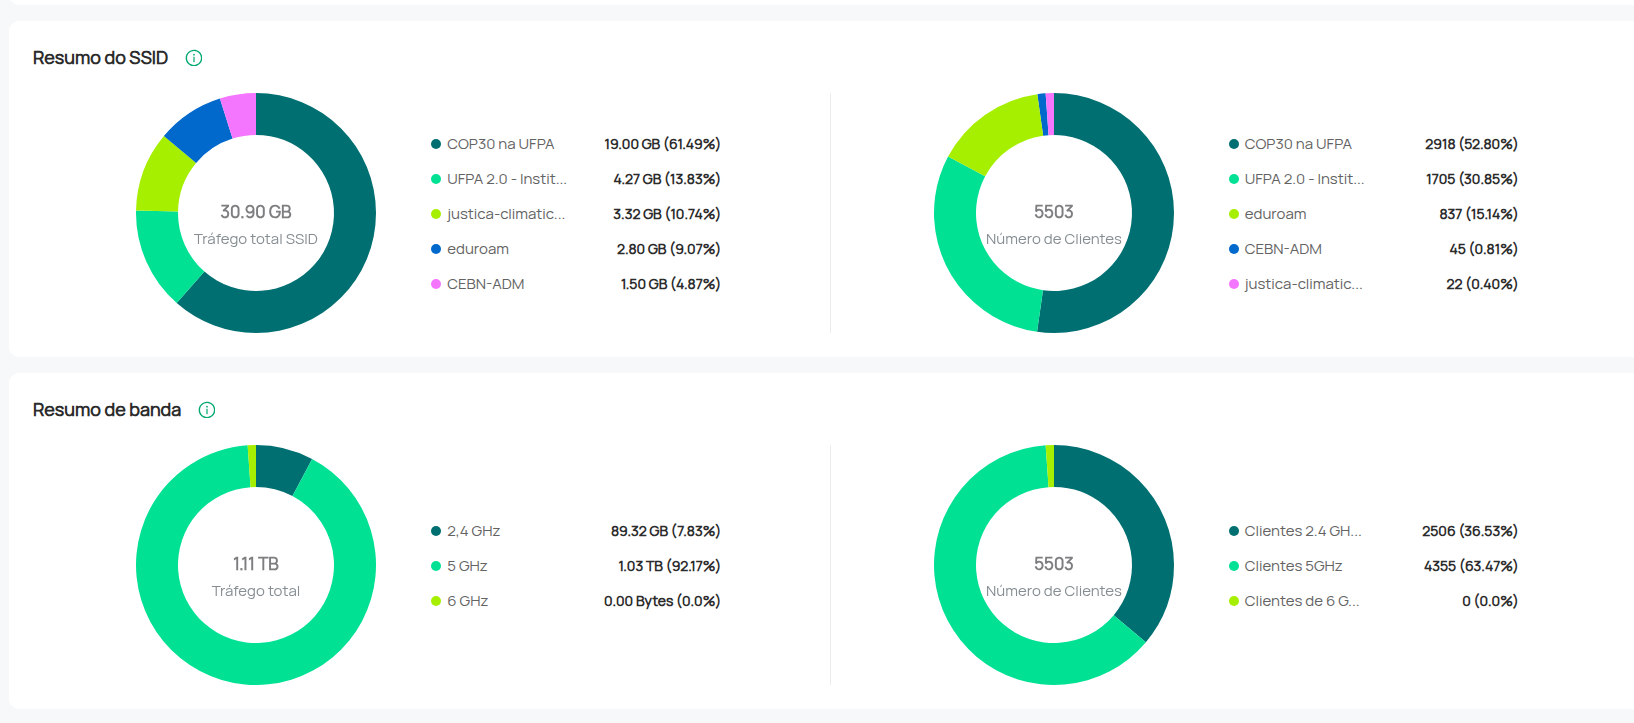Select UFPA 2.0 entry with 1705 clients
Image resolution: width=1634 pixels, height=723 pixels.
[x=1303, y=179]
